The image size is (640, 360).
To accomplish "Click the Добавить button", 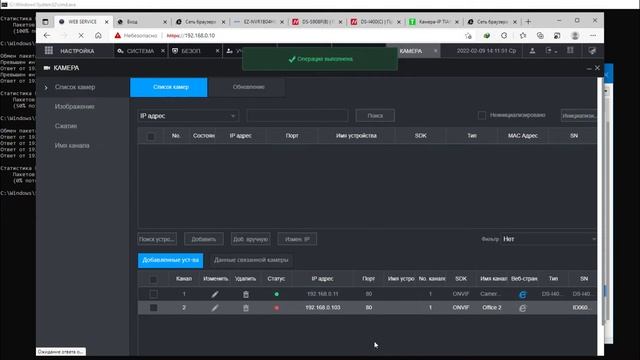I will coord(204,239).
